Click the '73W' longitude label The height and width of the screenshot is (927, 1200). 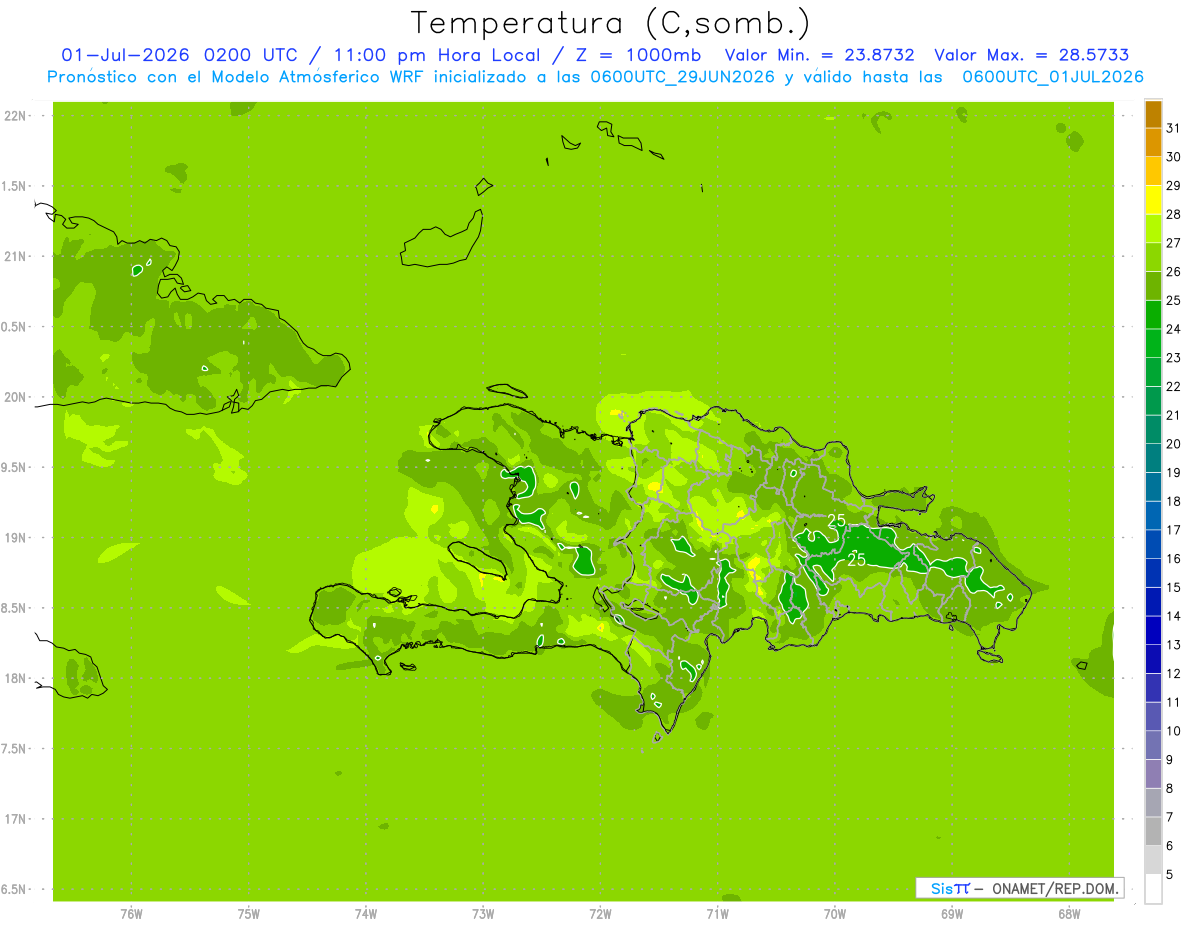click(483, 914)
